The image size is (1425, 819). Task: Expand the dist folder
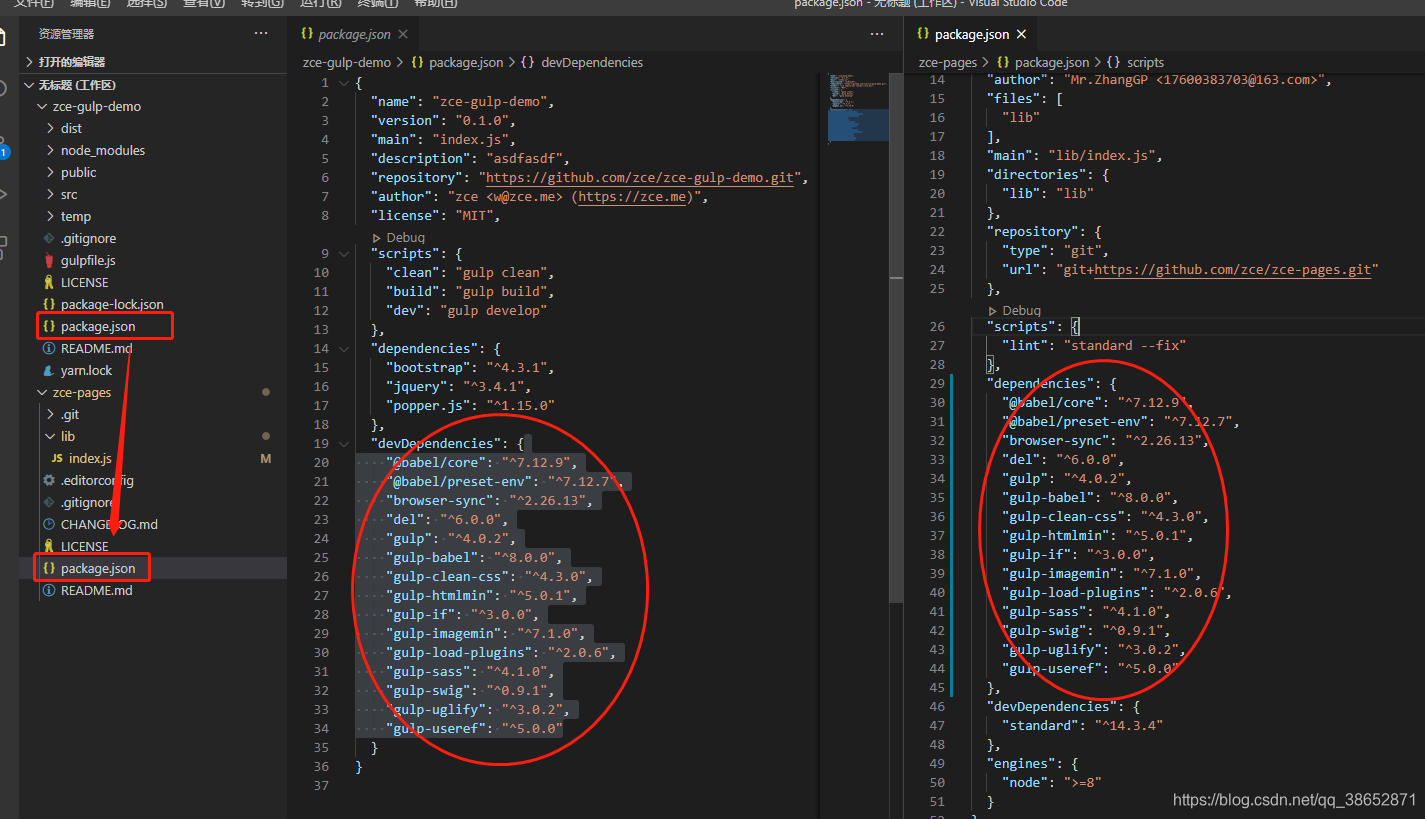coord(51,128)
